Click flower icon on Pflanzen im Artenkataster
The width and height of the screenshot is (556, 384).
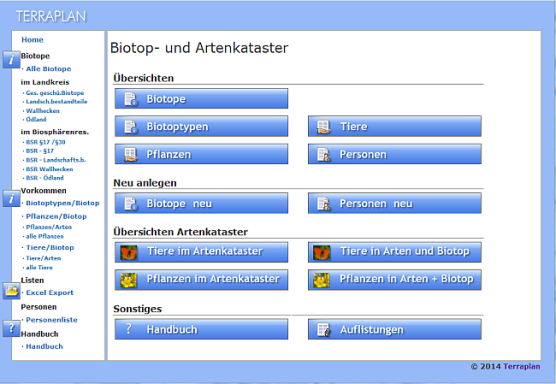tap(129, 280)
